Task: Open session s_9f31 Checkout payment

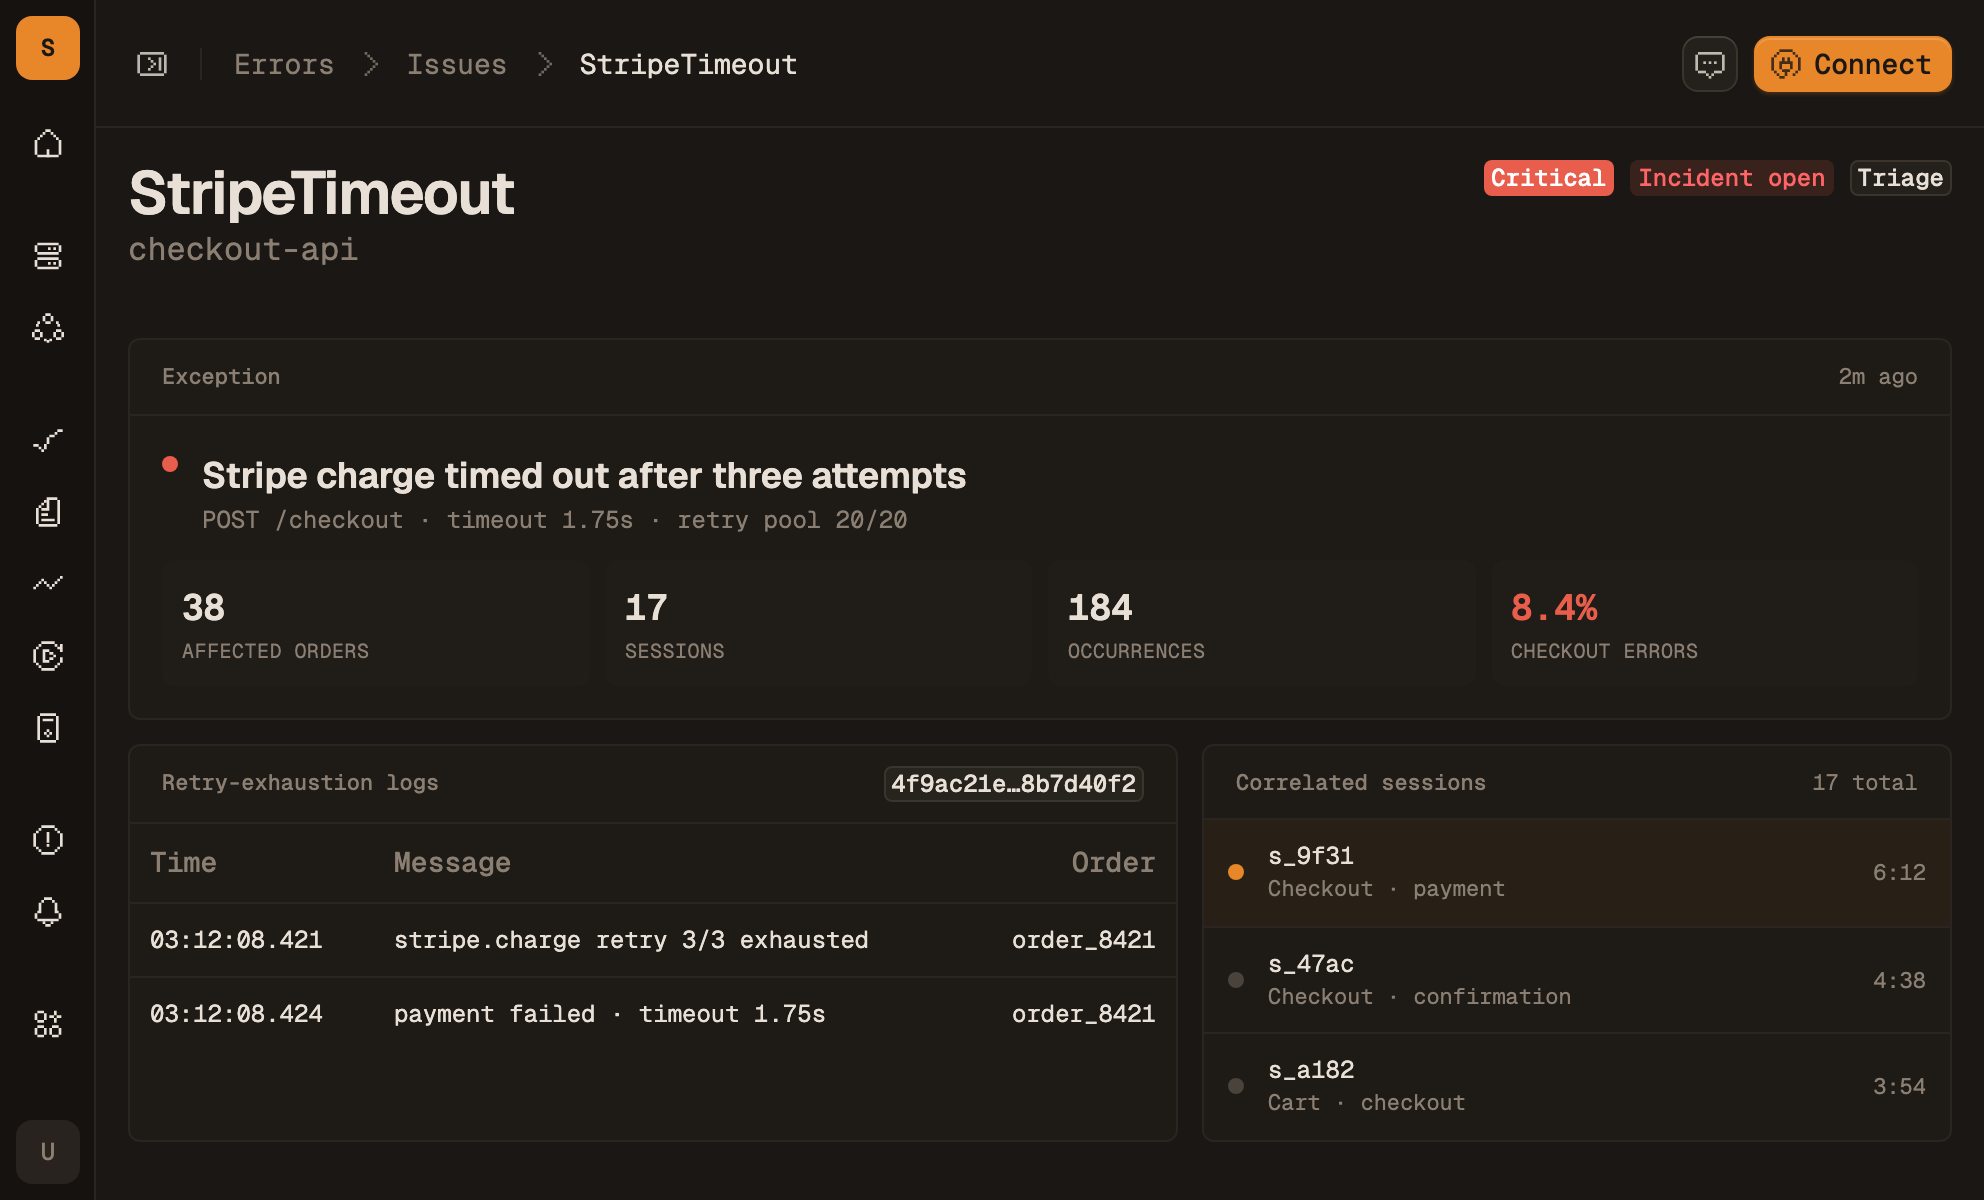Action: click(1577, 872)
